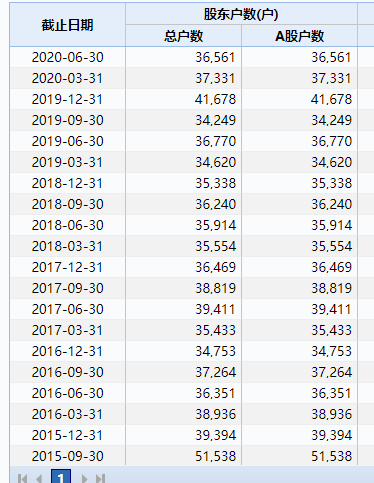
Task: Click A股户数 value 35,914 cell
Action: coord(299,225)
